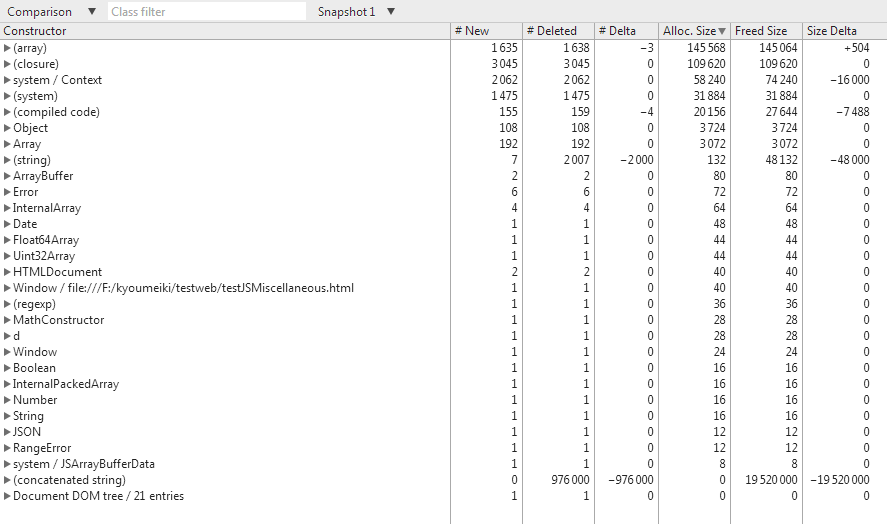Image resolution: width=887 pixels, height=524 pixels.
Task: Select the Boolean row label
Action: pyautogui.click(x=34, y=368)
